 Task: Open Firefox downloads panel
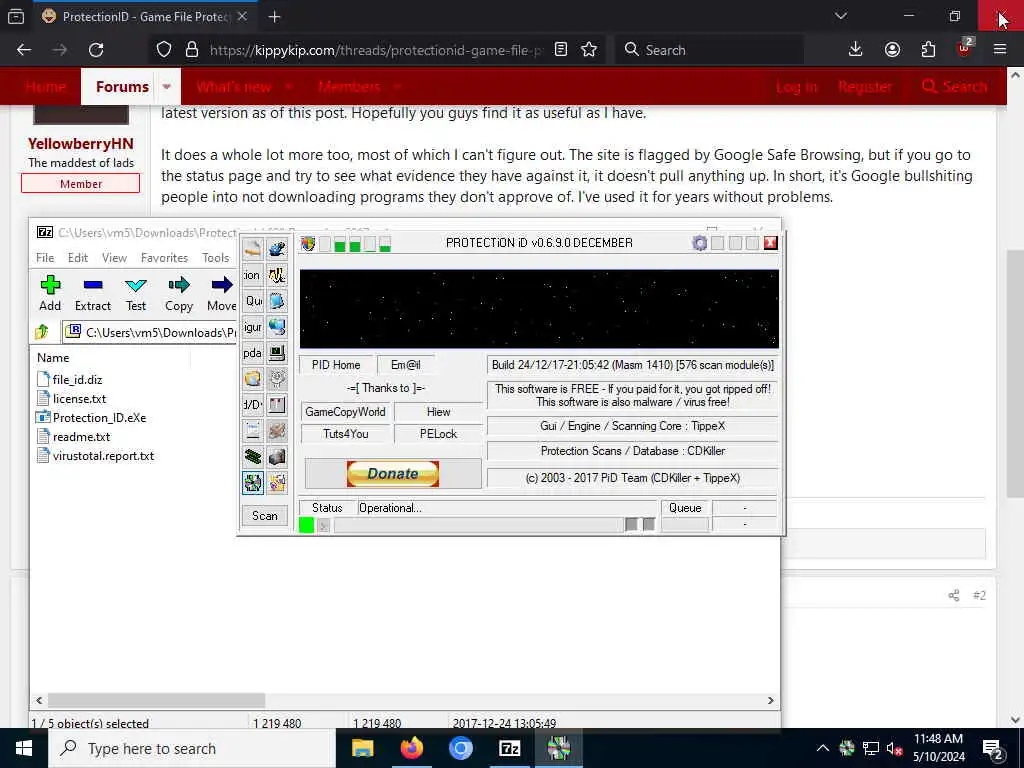click(856, 50)
